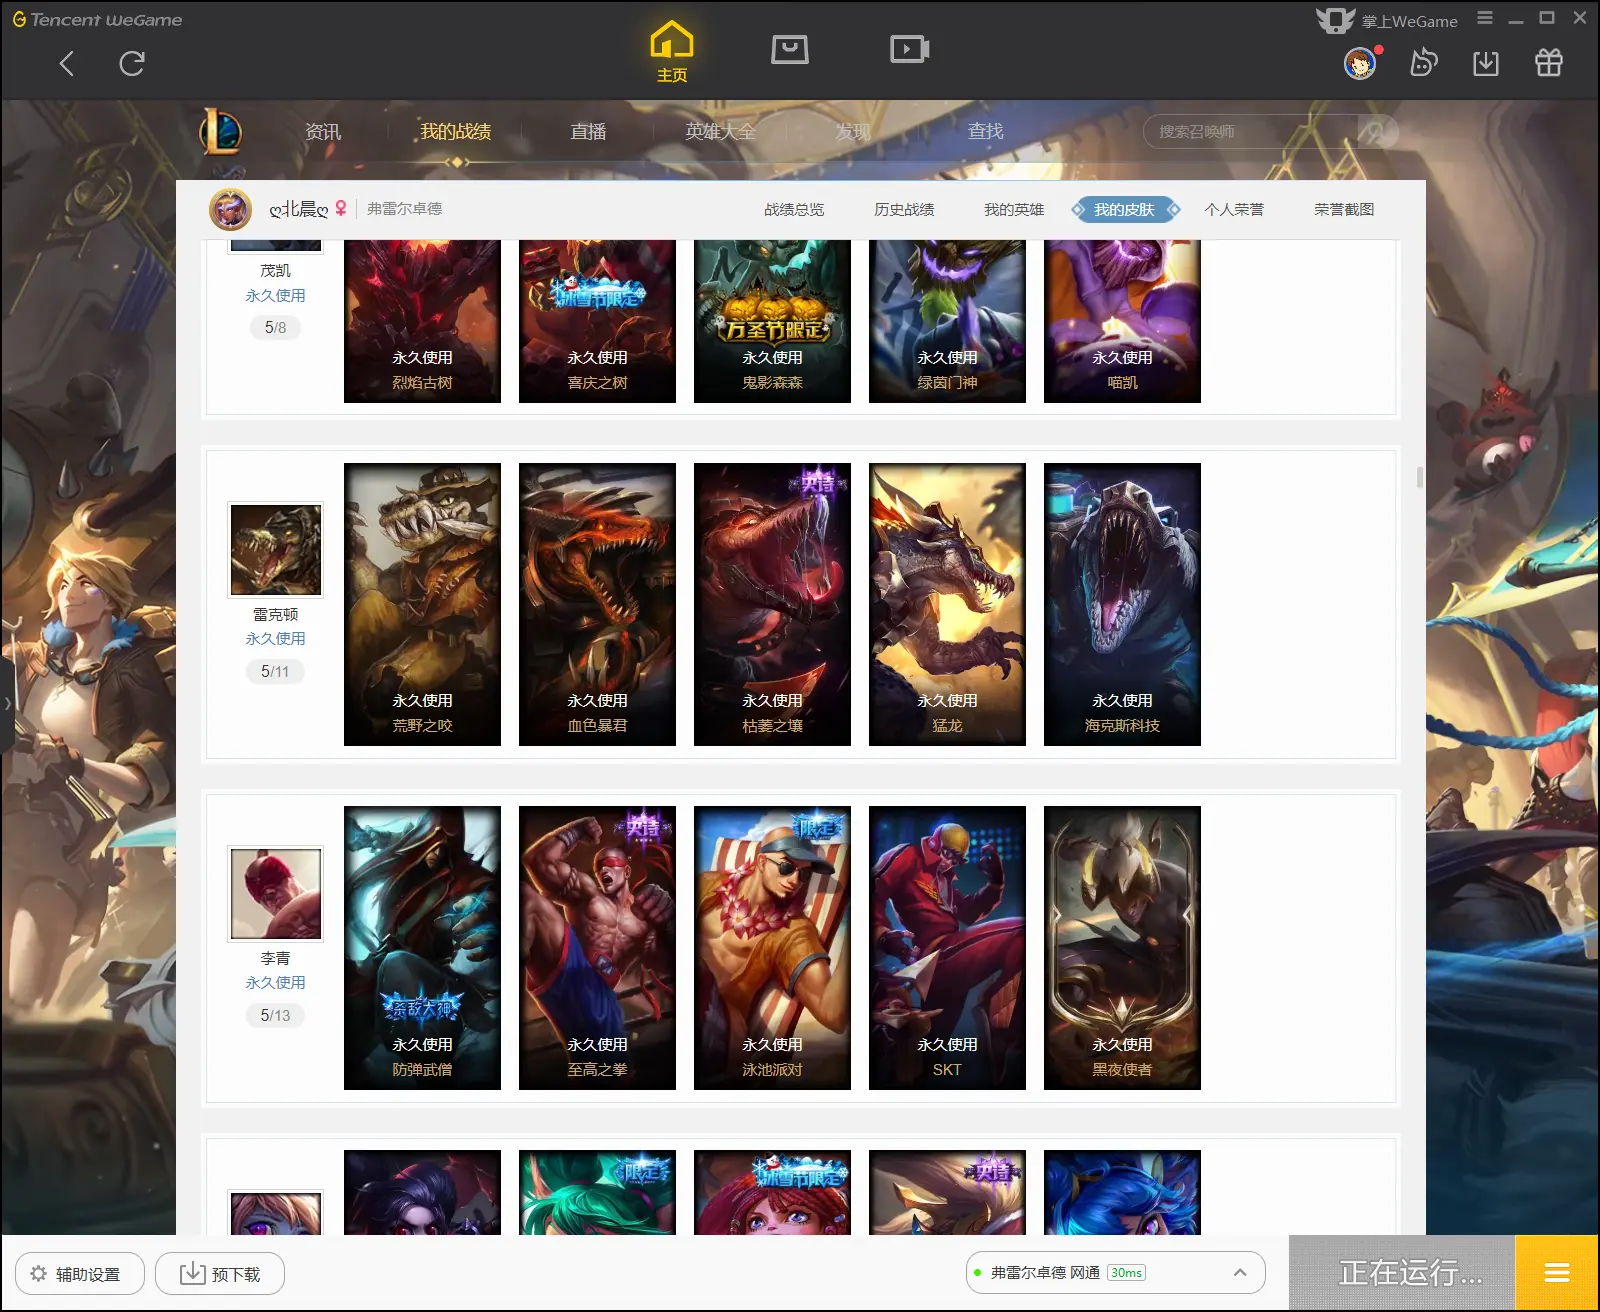
Task: Click the 5/13 skin count badge
Action: pos(275,1015)
